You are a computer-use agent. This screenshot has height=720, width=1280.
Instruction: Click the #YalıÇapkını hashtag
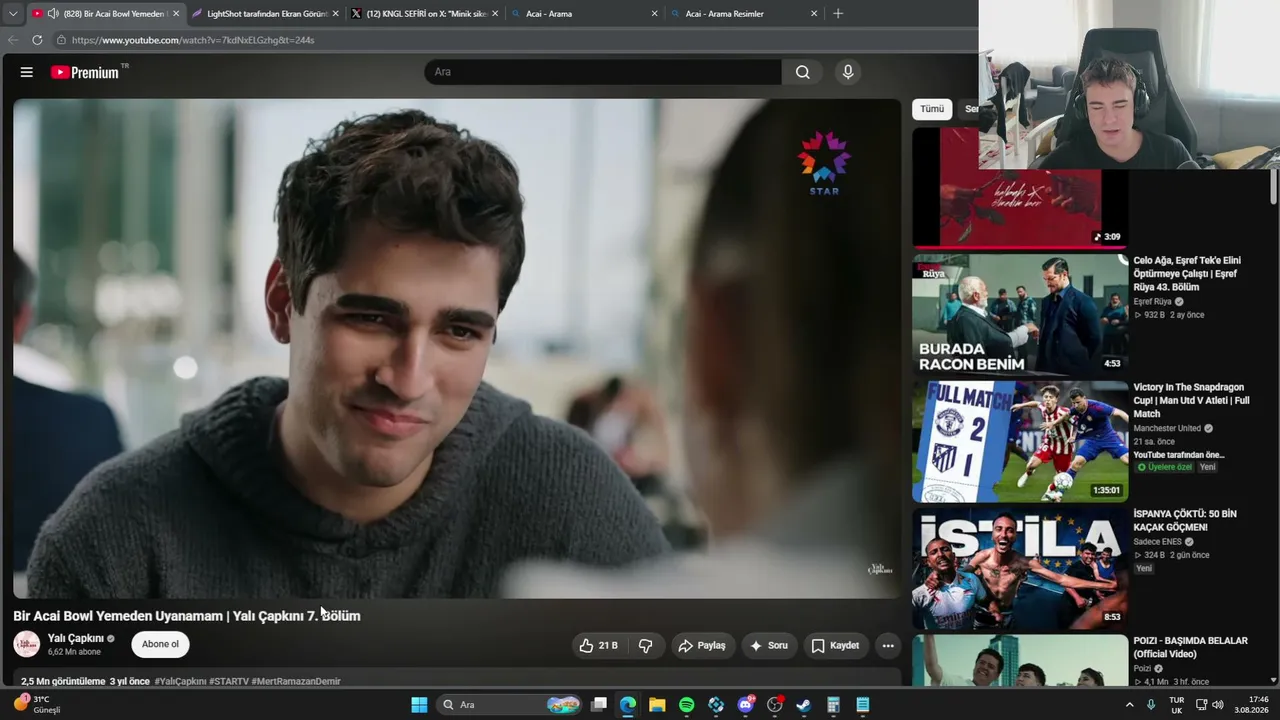click(180, 681)
